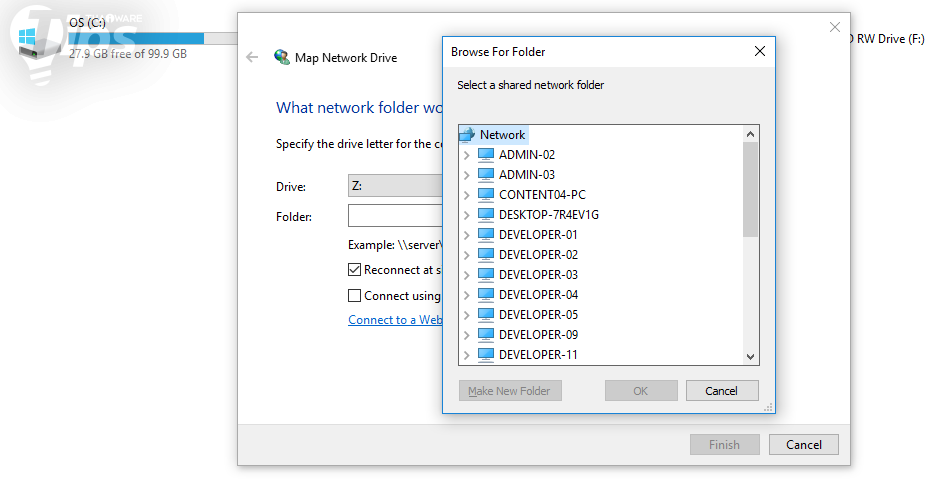
Task: Click the Map Network Drive globe icon
Action: (282, 57)
